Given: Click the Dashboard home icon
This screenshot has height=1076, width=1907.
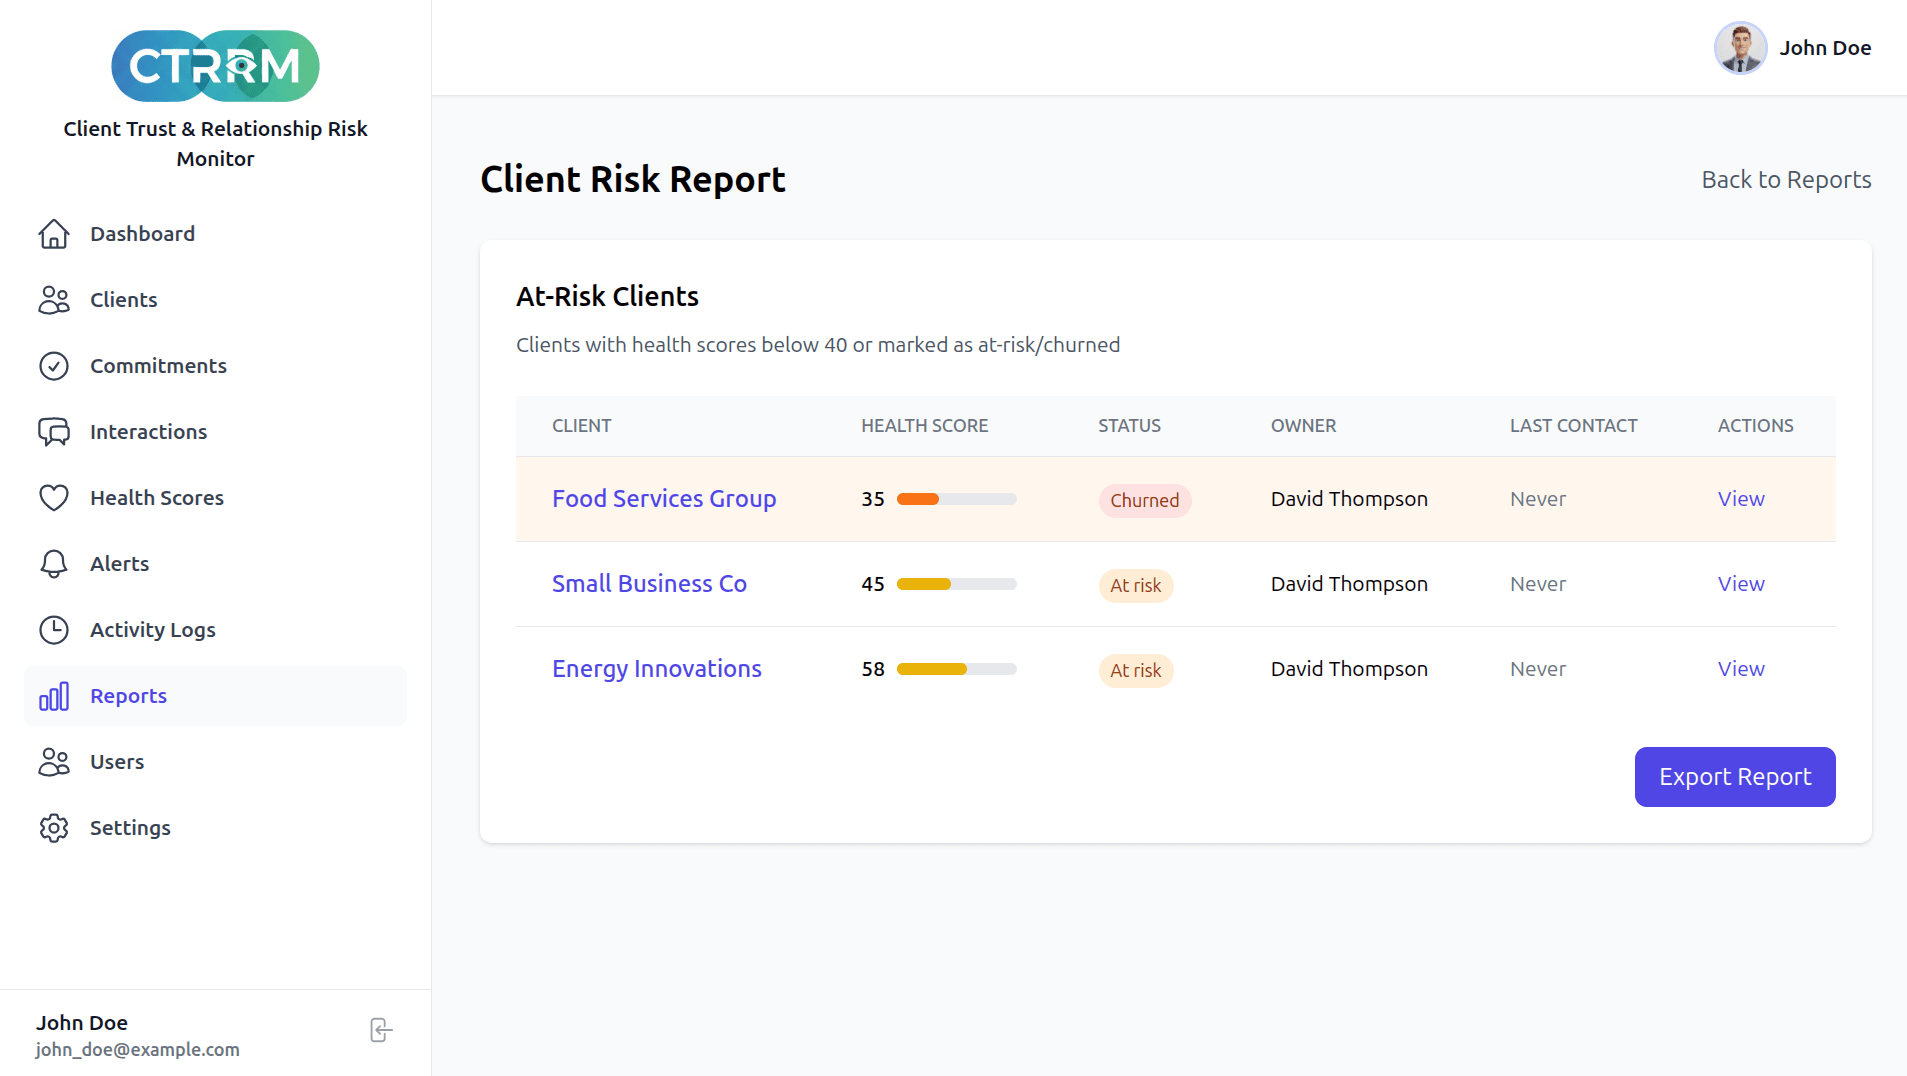Looking at the screenshot, I should [x=54, y=234].
